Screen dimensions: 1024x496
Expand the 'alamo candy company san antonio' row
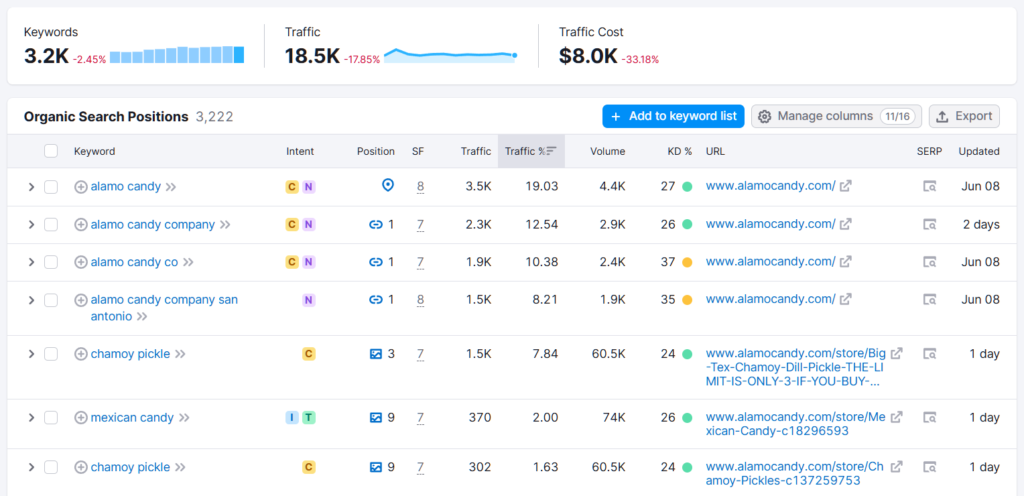[x=31, y=300]
